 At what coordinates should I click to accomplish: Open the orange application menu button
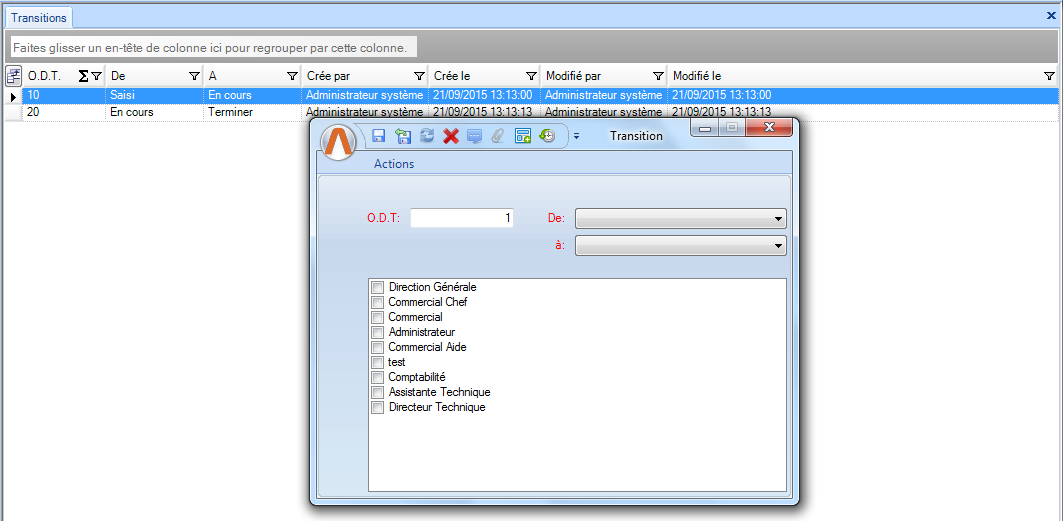(338, 142)
